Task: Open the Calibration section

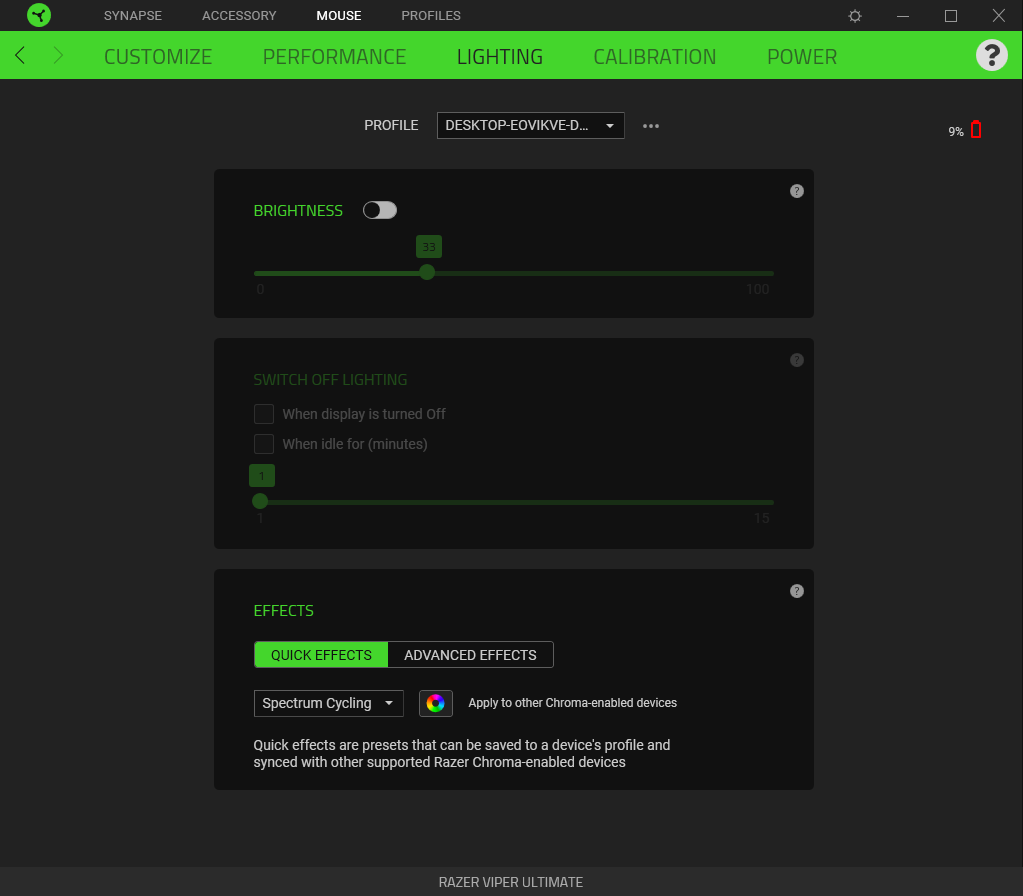Action: (x=654, y=57)
